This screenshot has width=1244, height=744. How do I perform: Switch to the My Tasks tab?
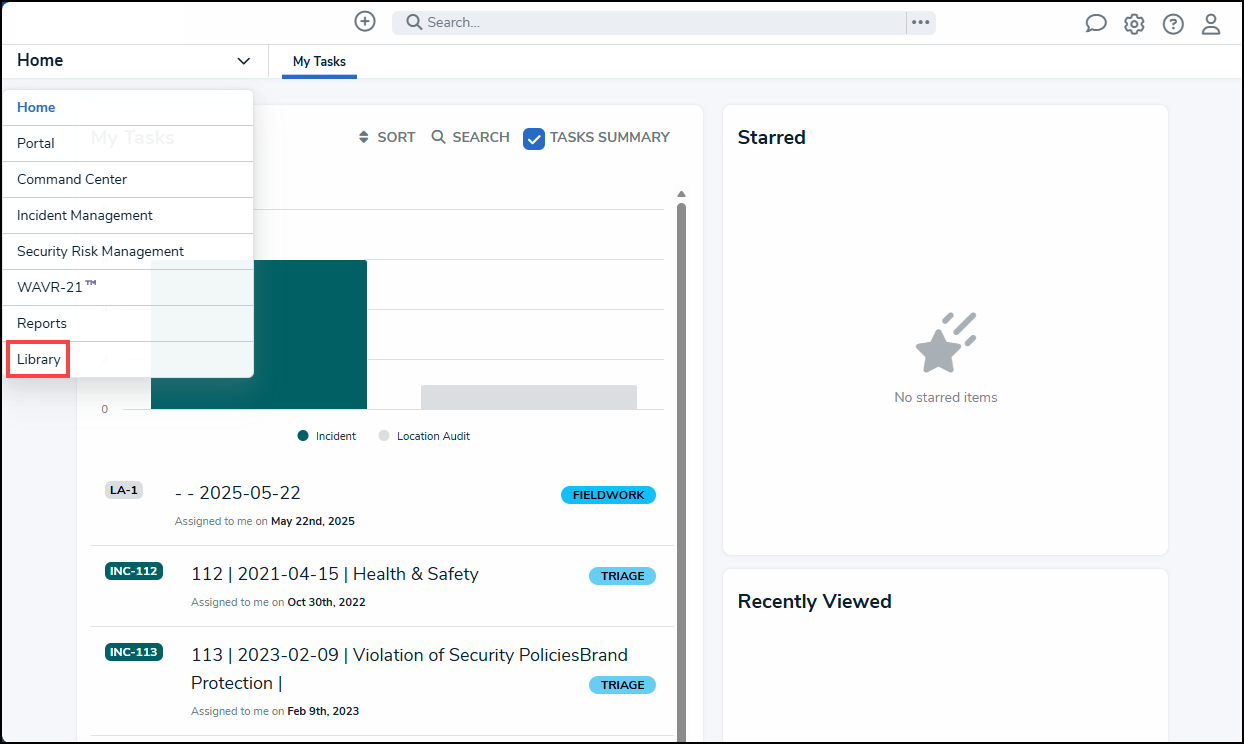pyautogui.click(x=319, y=61)
